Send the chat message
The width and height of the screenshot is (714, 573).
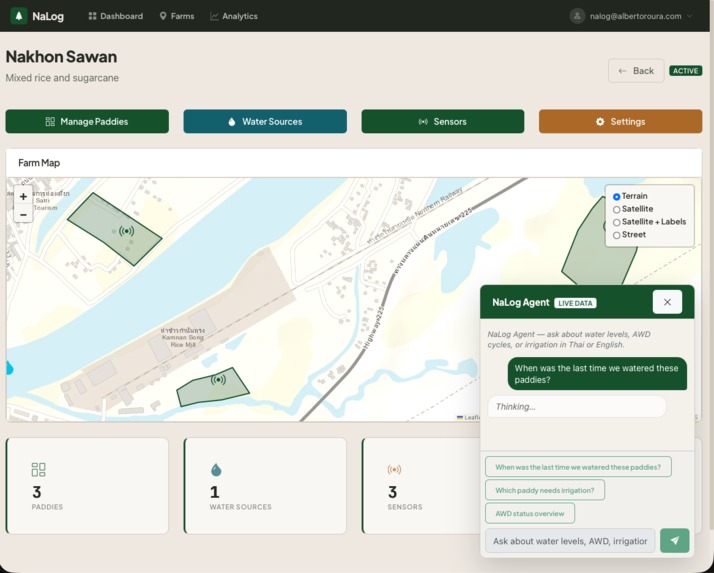click(674, 541)
